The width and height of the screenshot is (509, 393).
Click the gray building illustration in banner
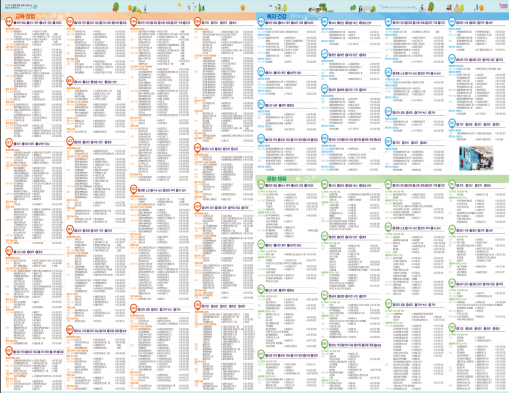pos(368,8)
